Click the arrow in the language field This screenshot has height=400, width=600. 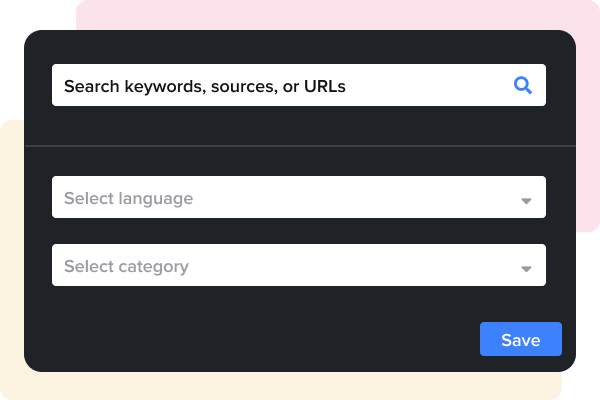(x=526, y=200)
